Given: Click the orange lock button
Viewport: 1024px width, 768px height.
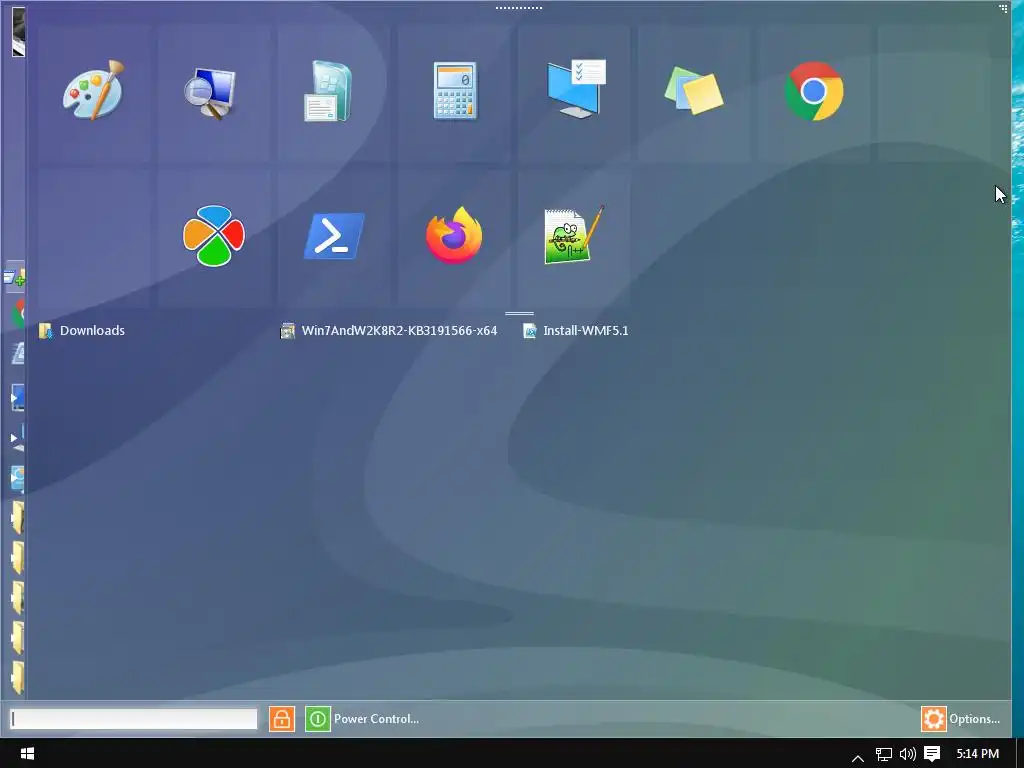Looking at the screenshot, I should coord(282,719).
